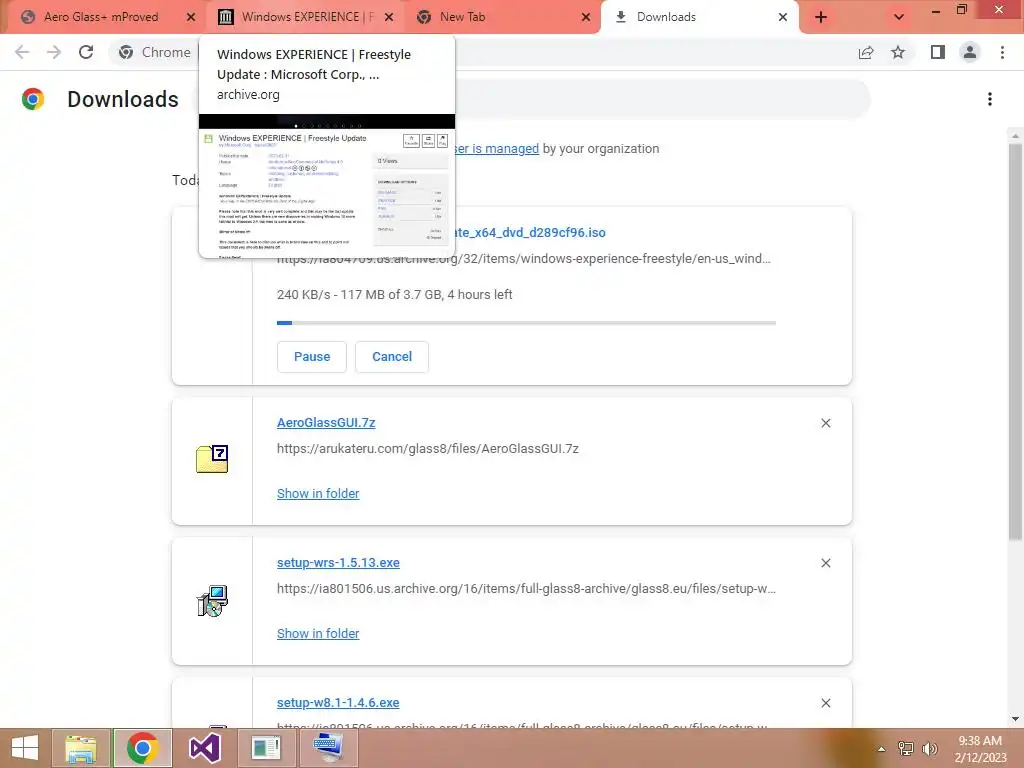
Task: Remove setup-wrs-1.5.13.exe from list
Action: [x=825, y=563]
